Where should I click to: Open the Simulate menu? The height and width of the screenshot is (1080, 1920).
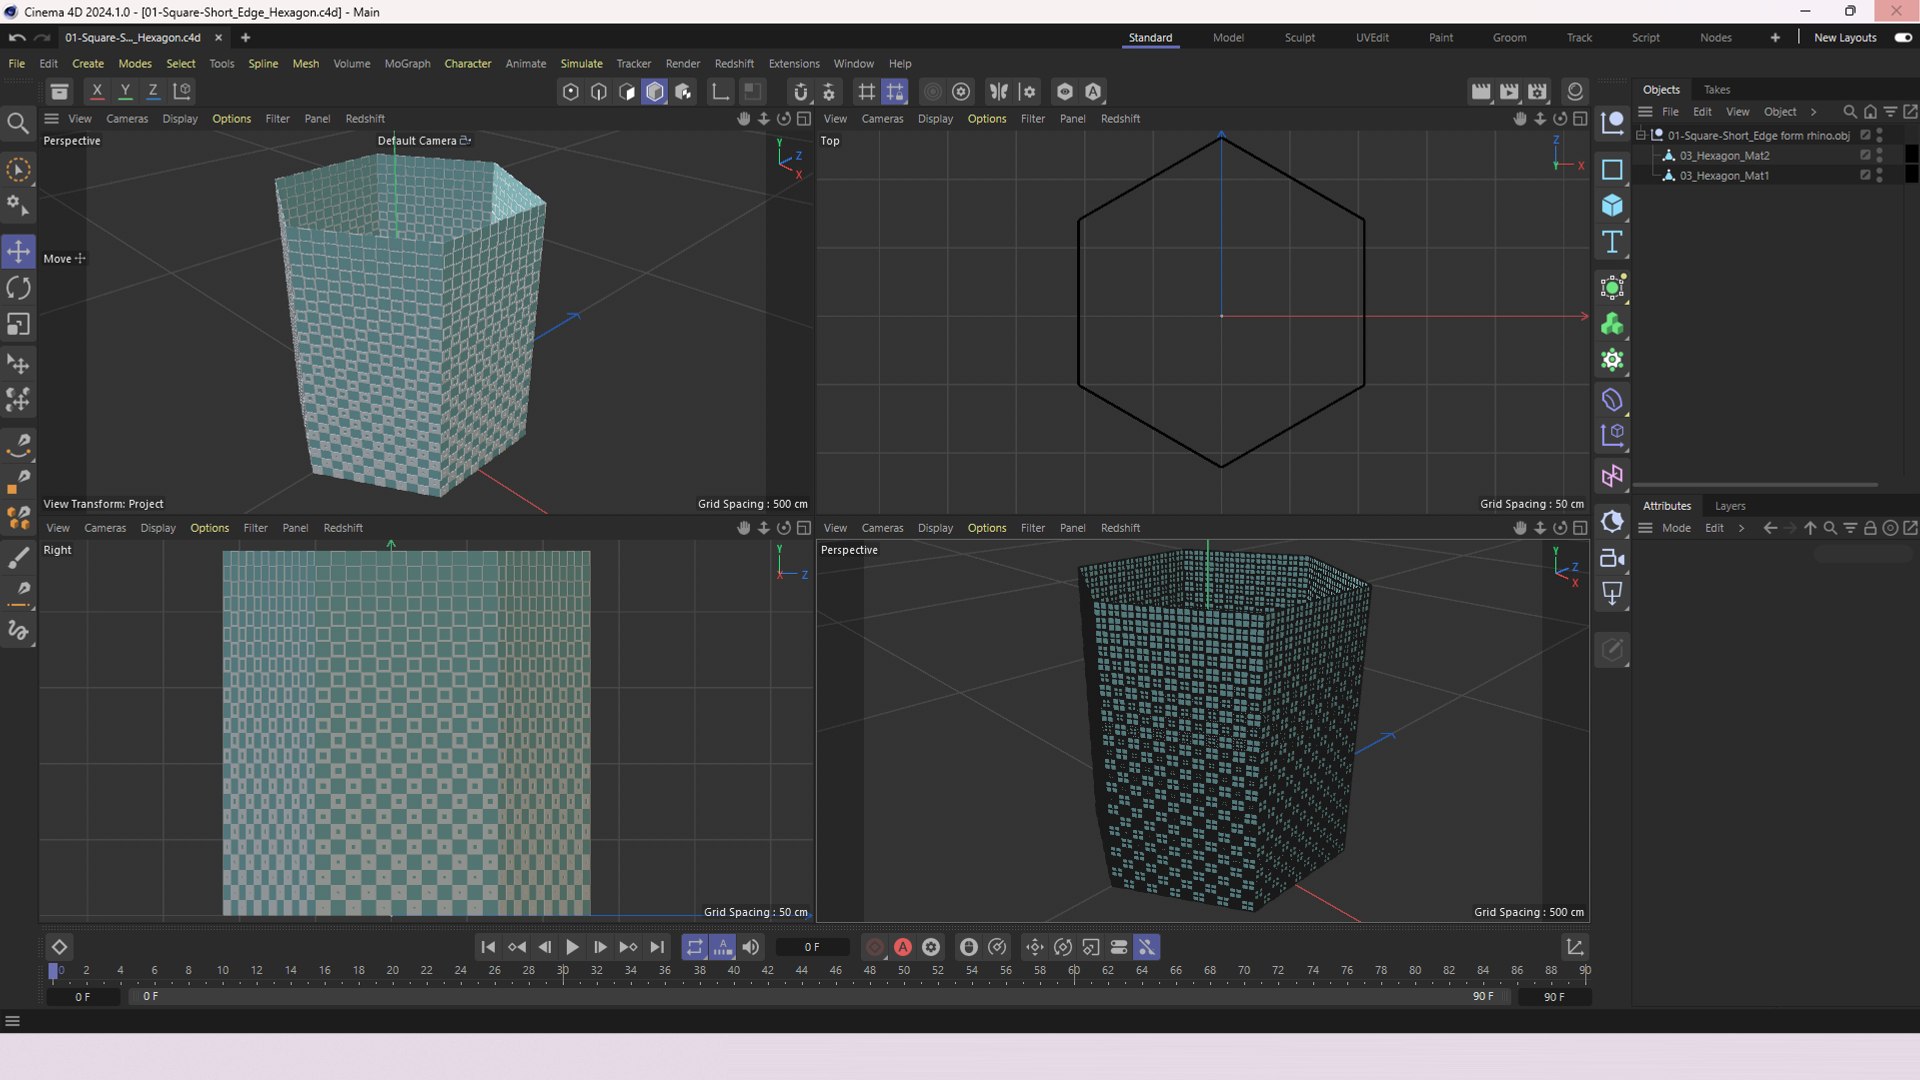point(581,64)
